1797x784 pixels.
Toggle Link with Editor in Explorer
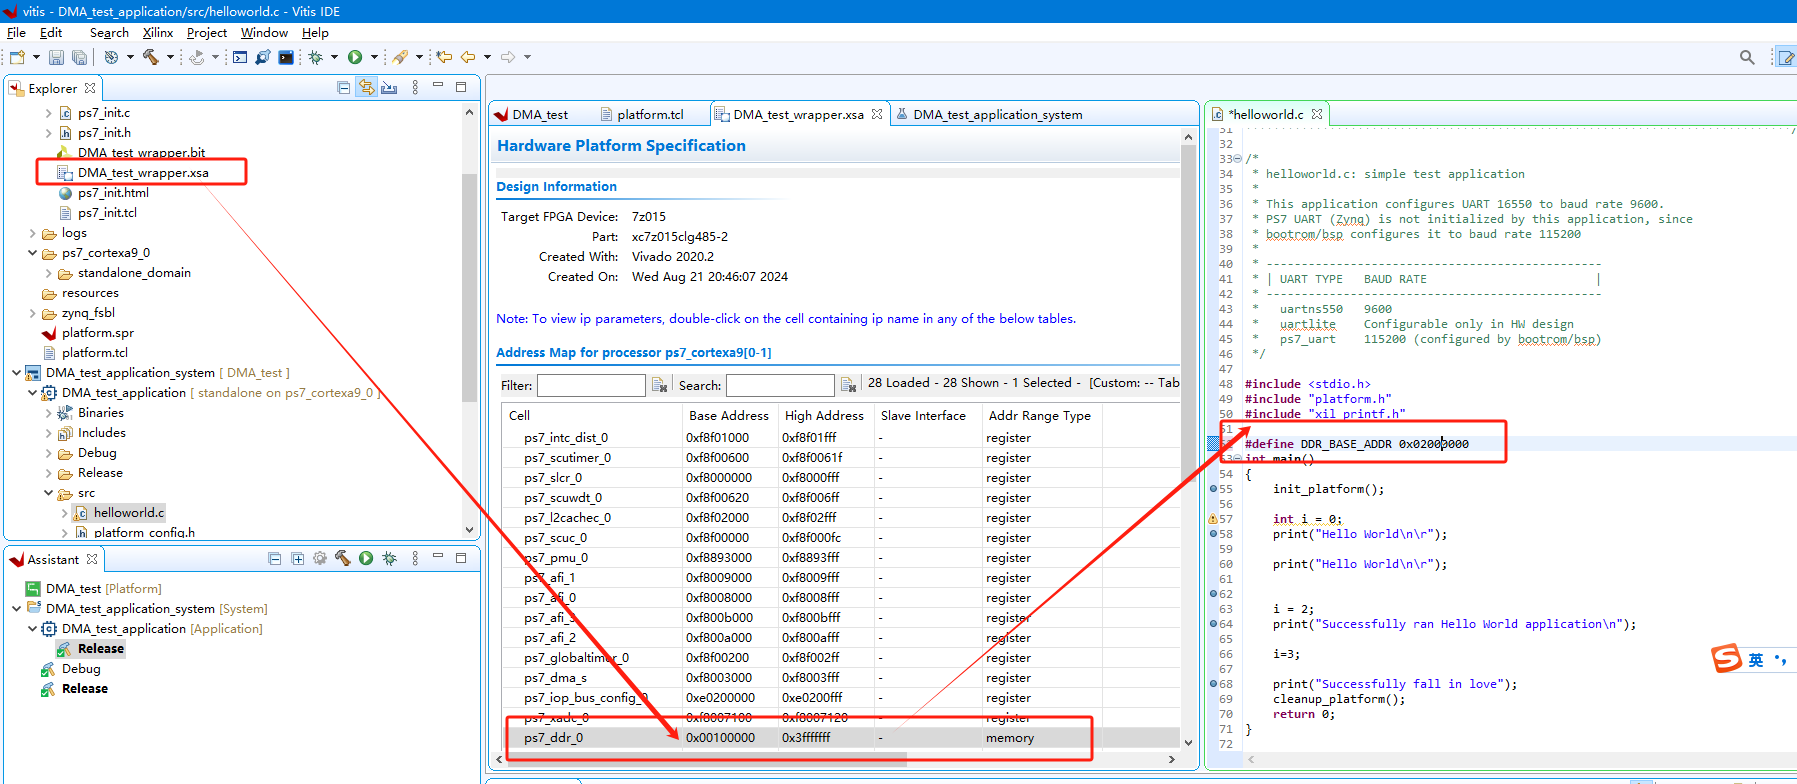tap(367, 88)
